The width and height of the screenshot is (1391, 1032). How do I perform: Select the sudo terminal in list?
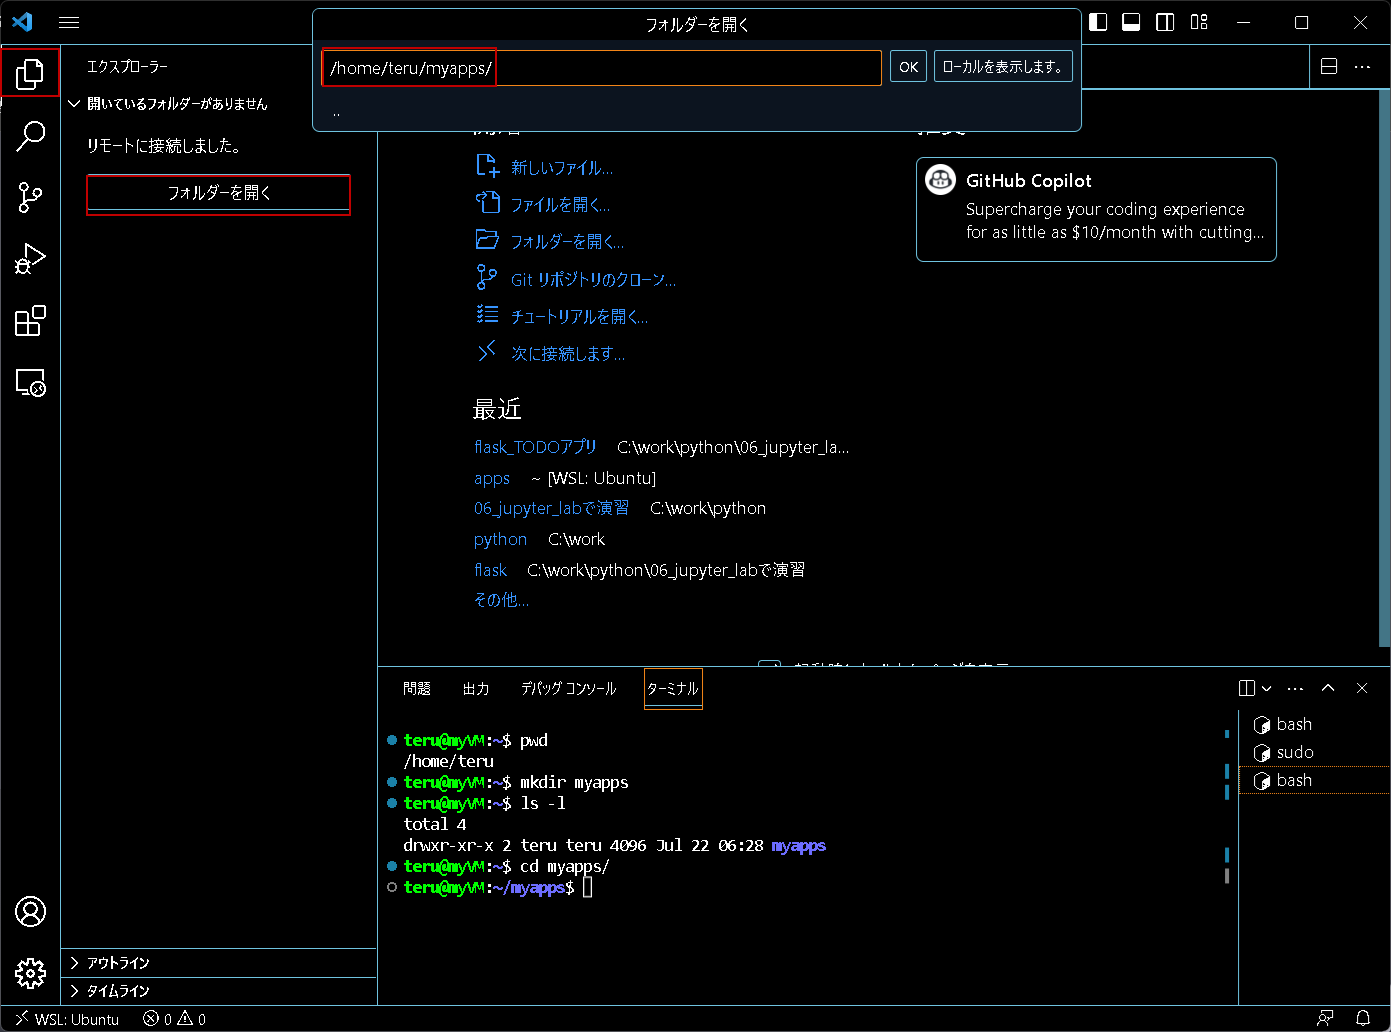point(1313,752)
